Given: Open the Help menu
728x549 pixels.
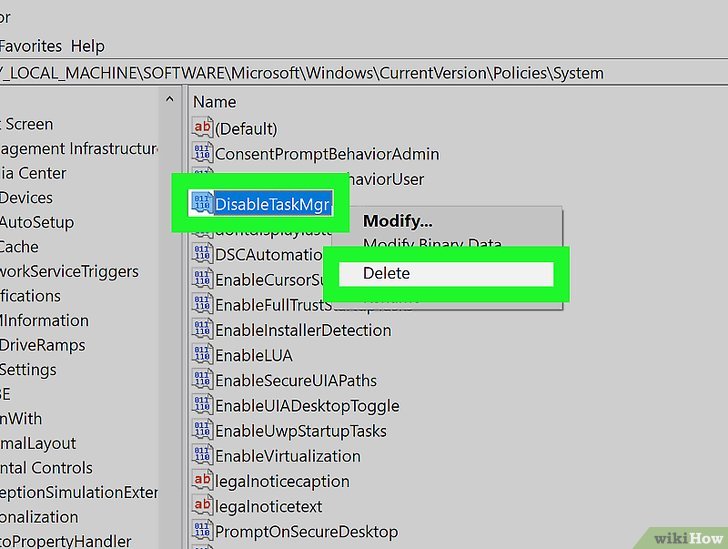Looking at the screenshot, I should pos(87,46).
